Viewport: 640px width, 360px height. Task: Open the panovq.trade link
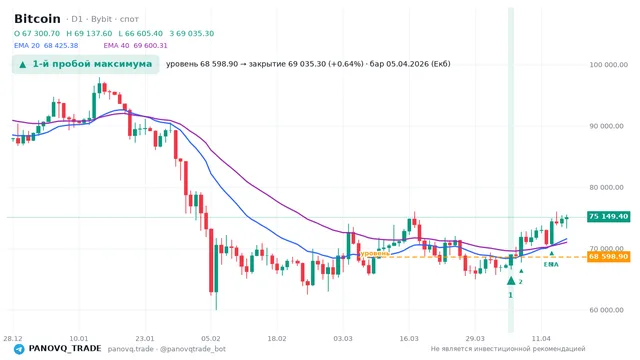[x=131, y=349]
